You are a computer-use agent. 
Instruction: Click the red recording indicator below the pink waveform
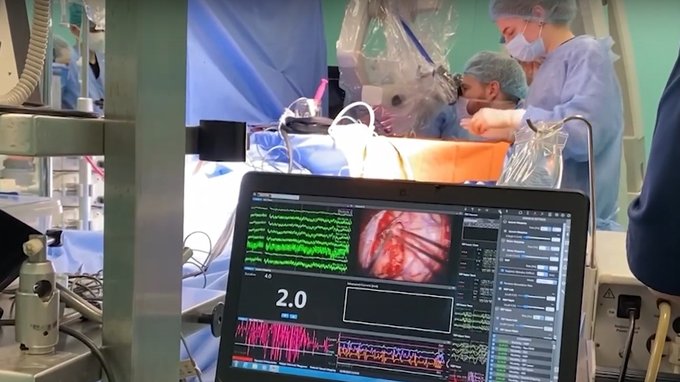click(x=242, y=359)
